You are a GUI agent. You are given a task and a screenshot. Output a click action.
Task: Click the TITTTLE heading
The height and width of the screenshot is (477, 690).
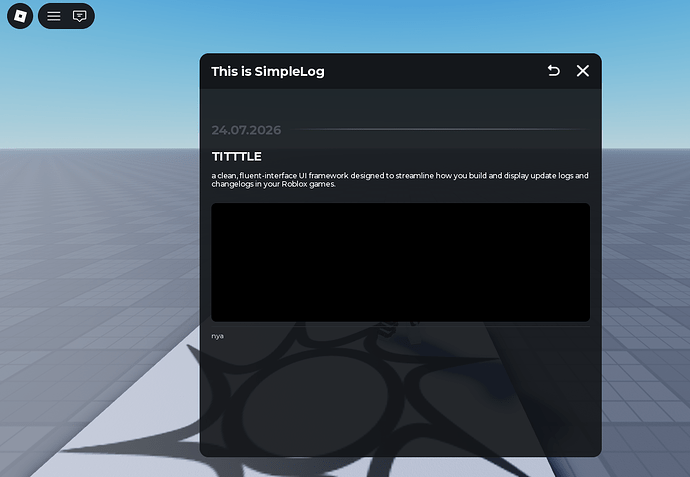pyautogui.click(x=236, y=157)
